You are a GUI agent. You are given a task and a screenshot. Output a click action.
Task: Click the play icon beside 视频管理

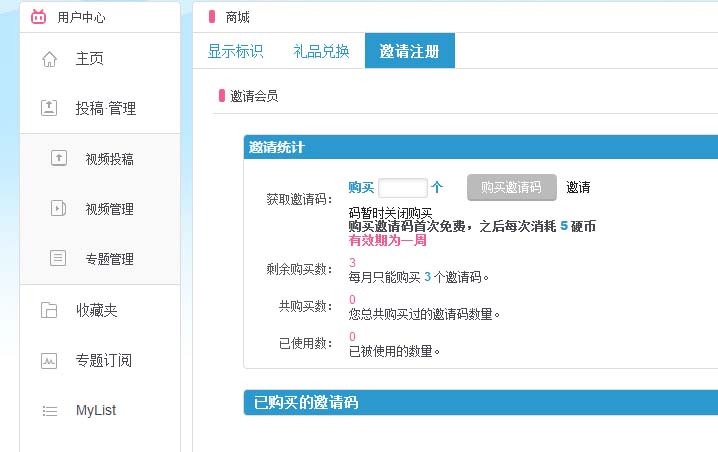click(59, 209)
